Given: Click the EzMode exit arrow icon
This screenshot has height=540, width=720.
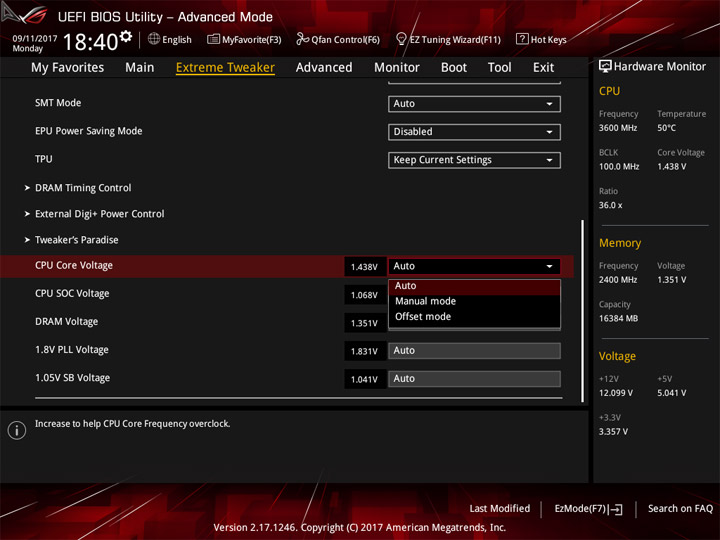Looking at the screenshot, I should 616,509.
